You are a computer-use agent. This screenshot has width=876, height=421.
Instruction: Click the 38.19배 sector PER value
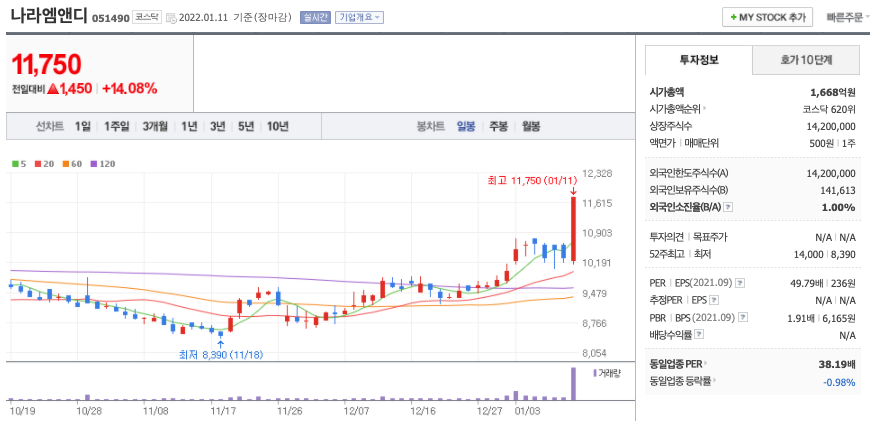(836, 365)
